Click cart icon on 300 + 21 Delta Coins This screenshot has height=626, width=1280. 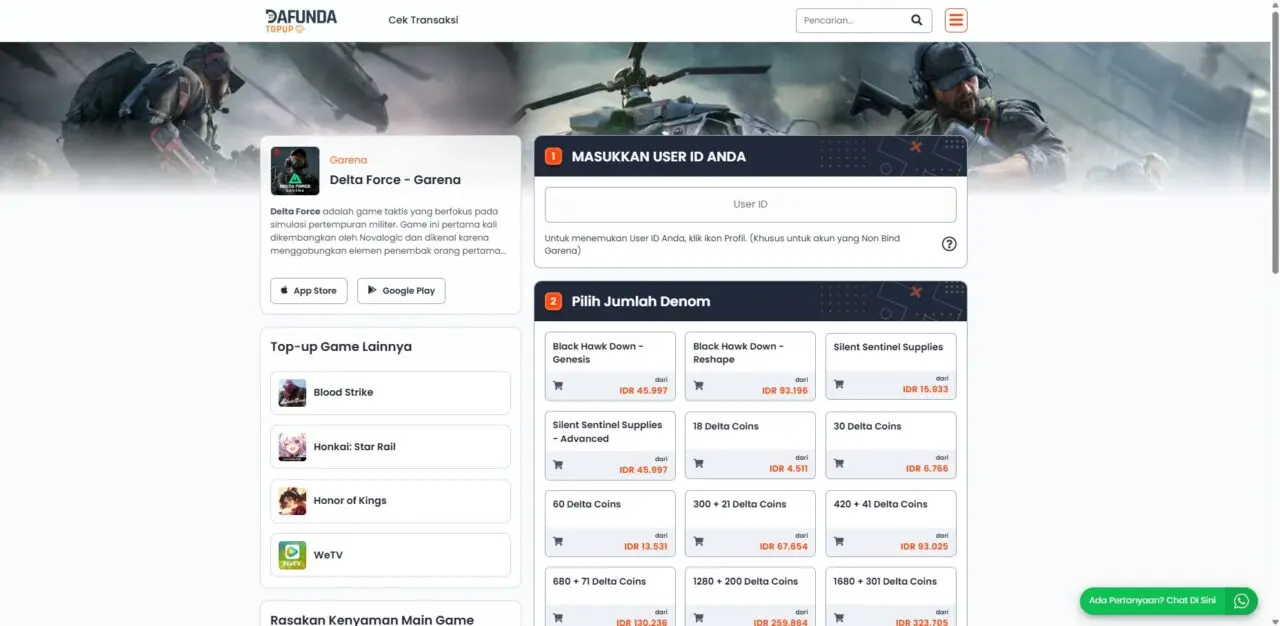click(698, 542)
